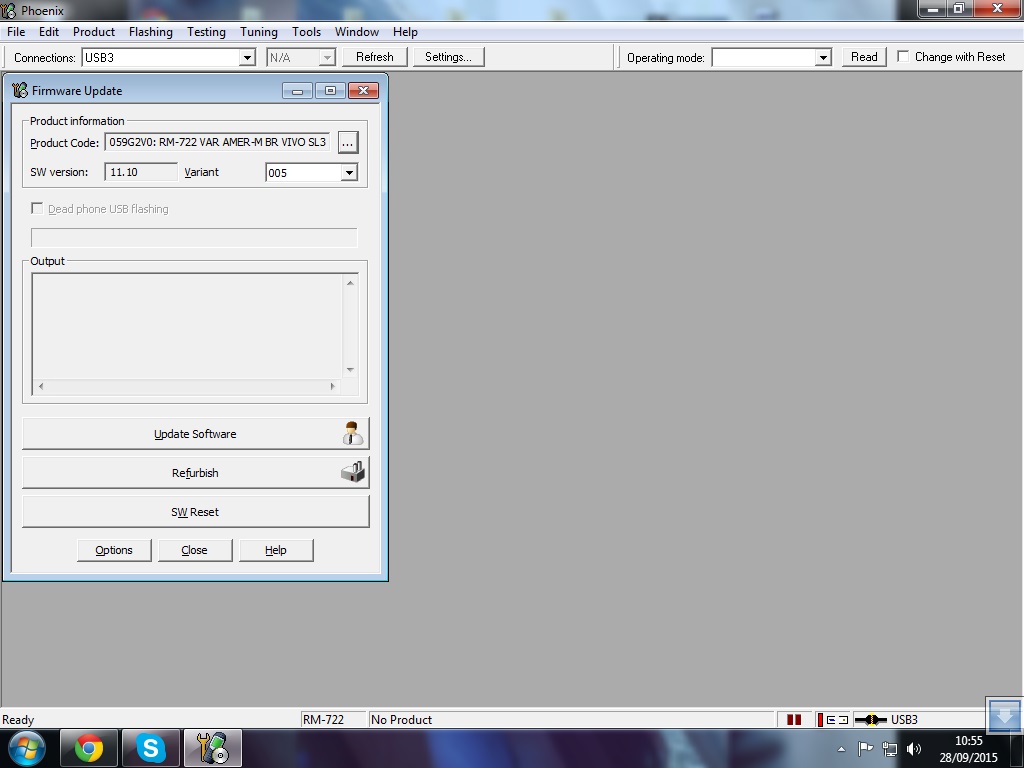Click the Refurbish button

195,473
